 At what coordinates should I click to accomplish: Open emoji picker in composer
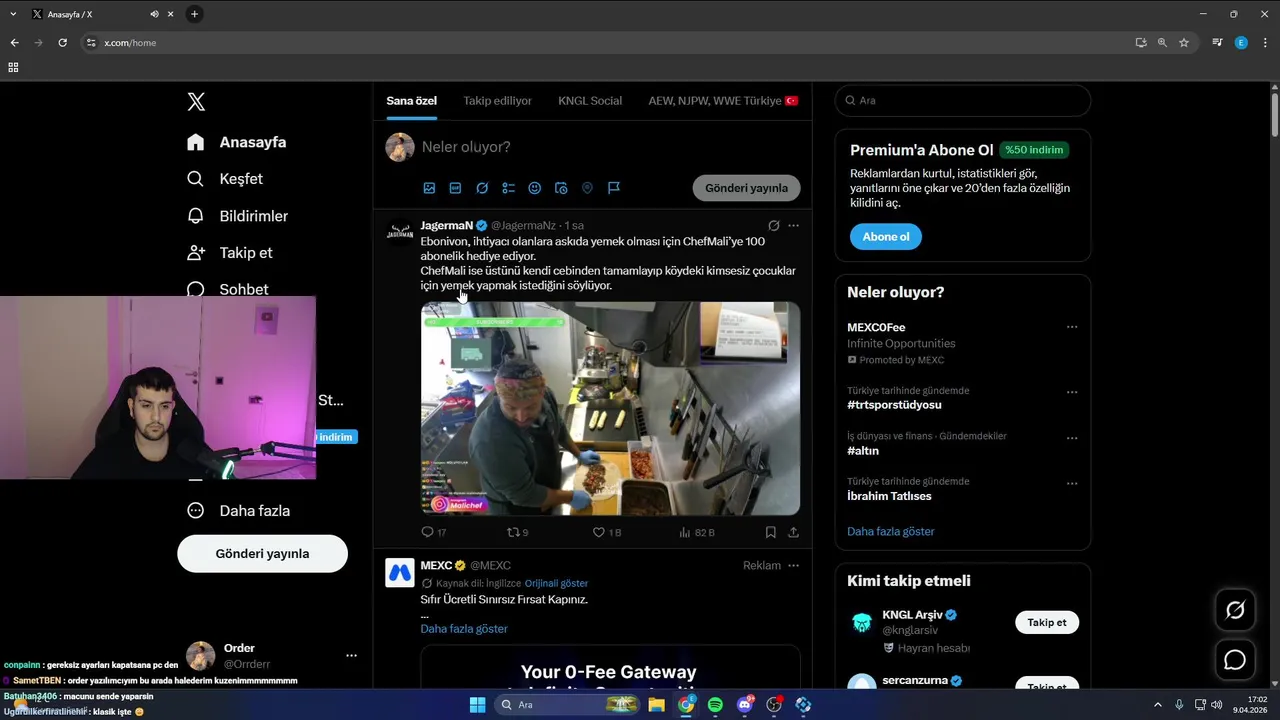(535, 188)
